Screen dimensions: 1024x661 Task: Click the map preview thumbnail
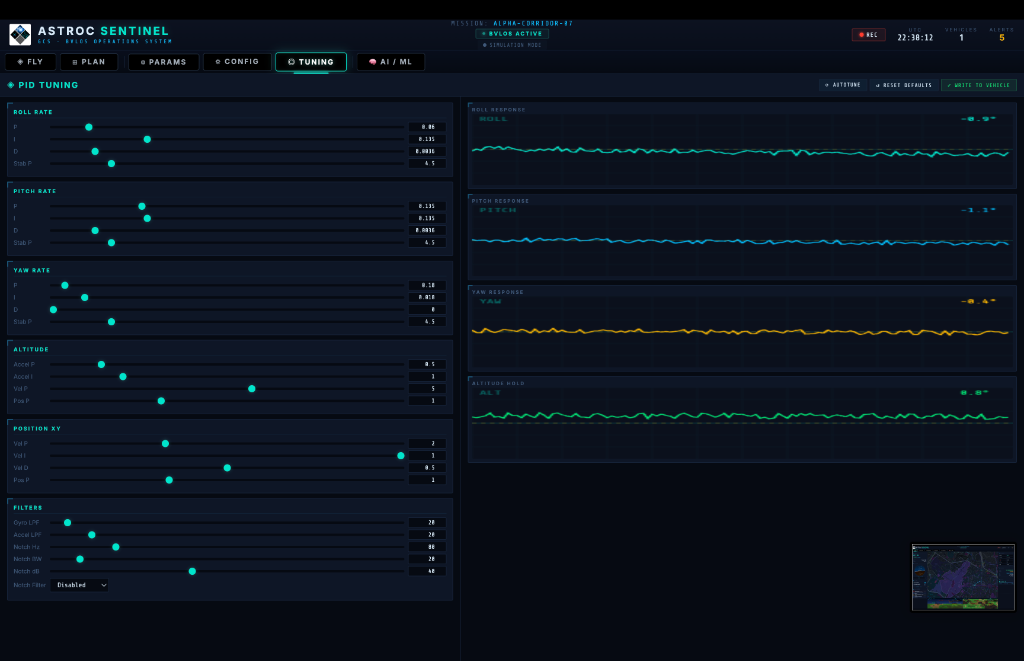pyautogui.click(x=963, y=577)
